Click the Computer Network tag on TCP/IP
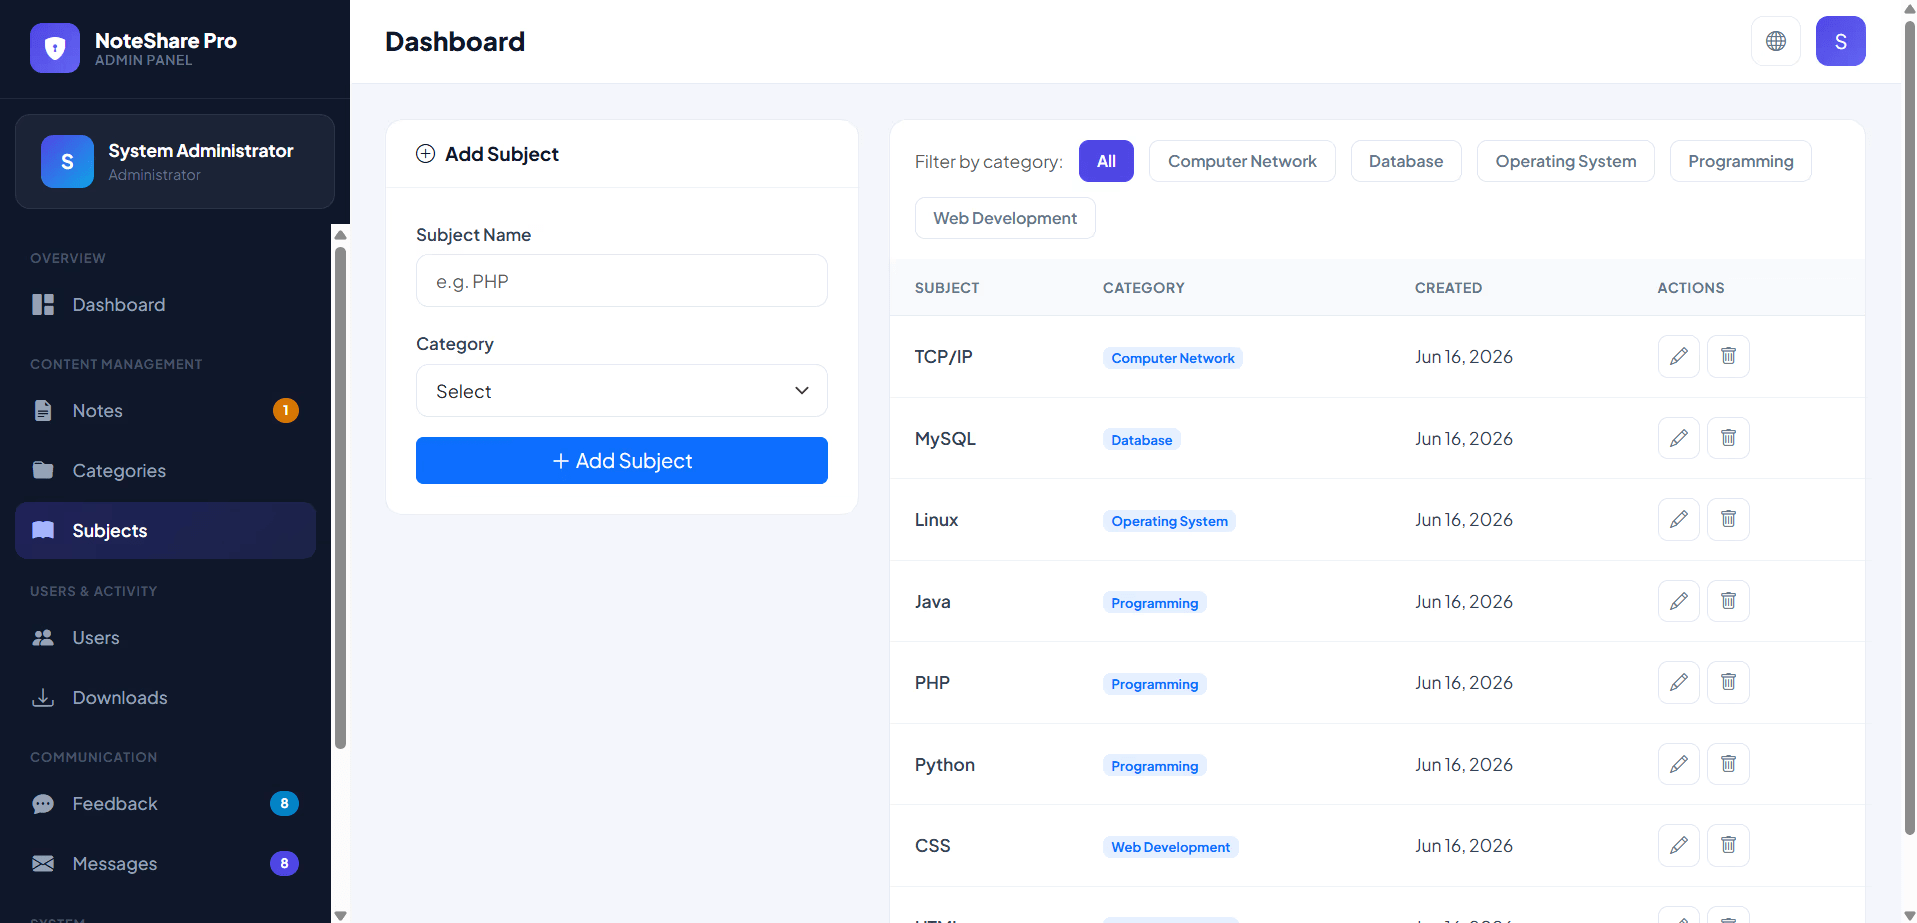Viewport: 1917px width, 923px height. (1173, 358)
